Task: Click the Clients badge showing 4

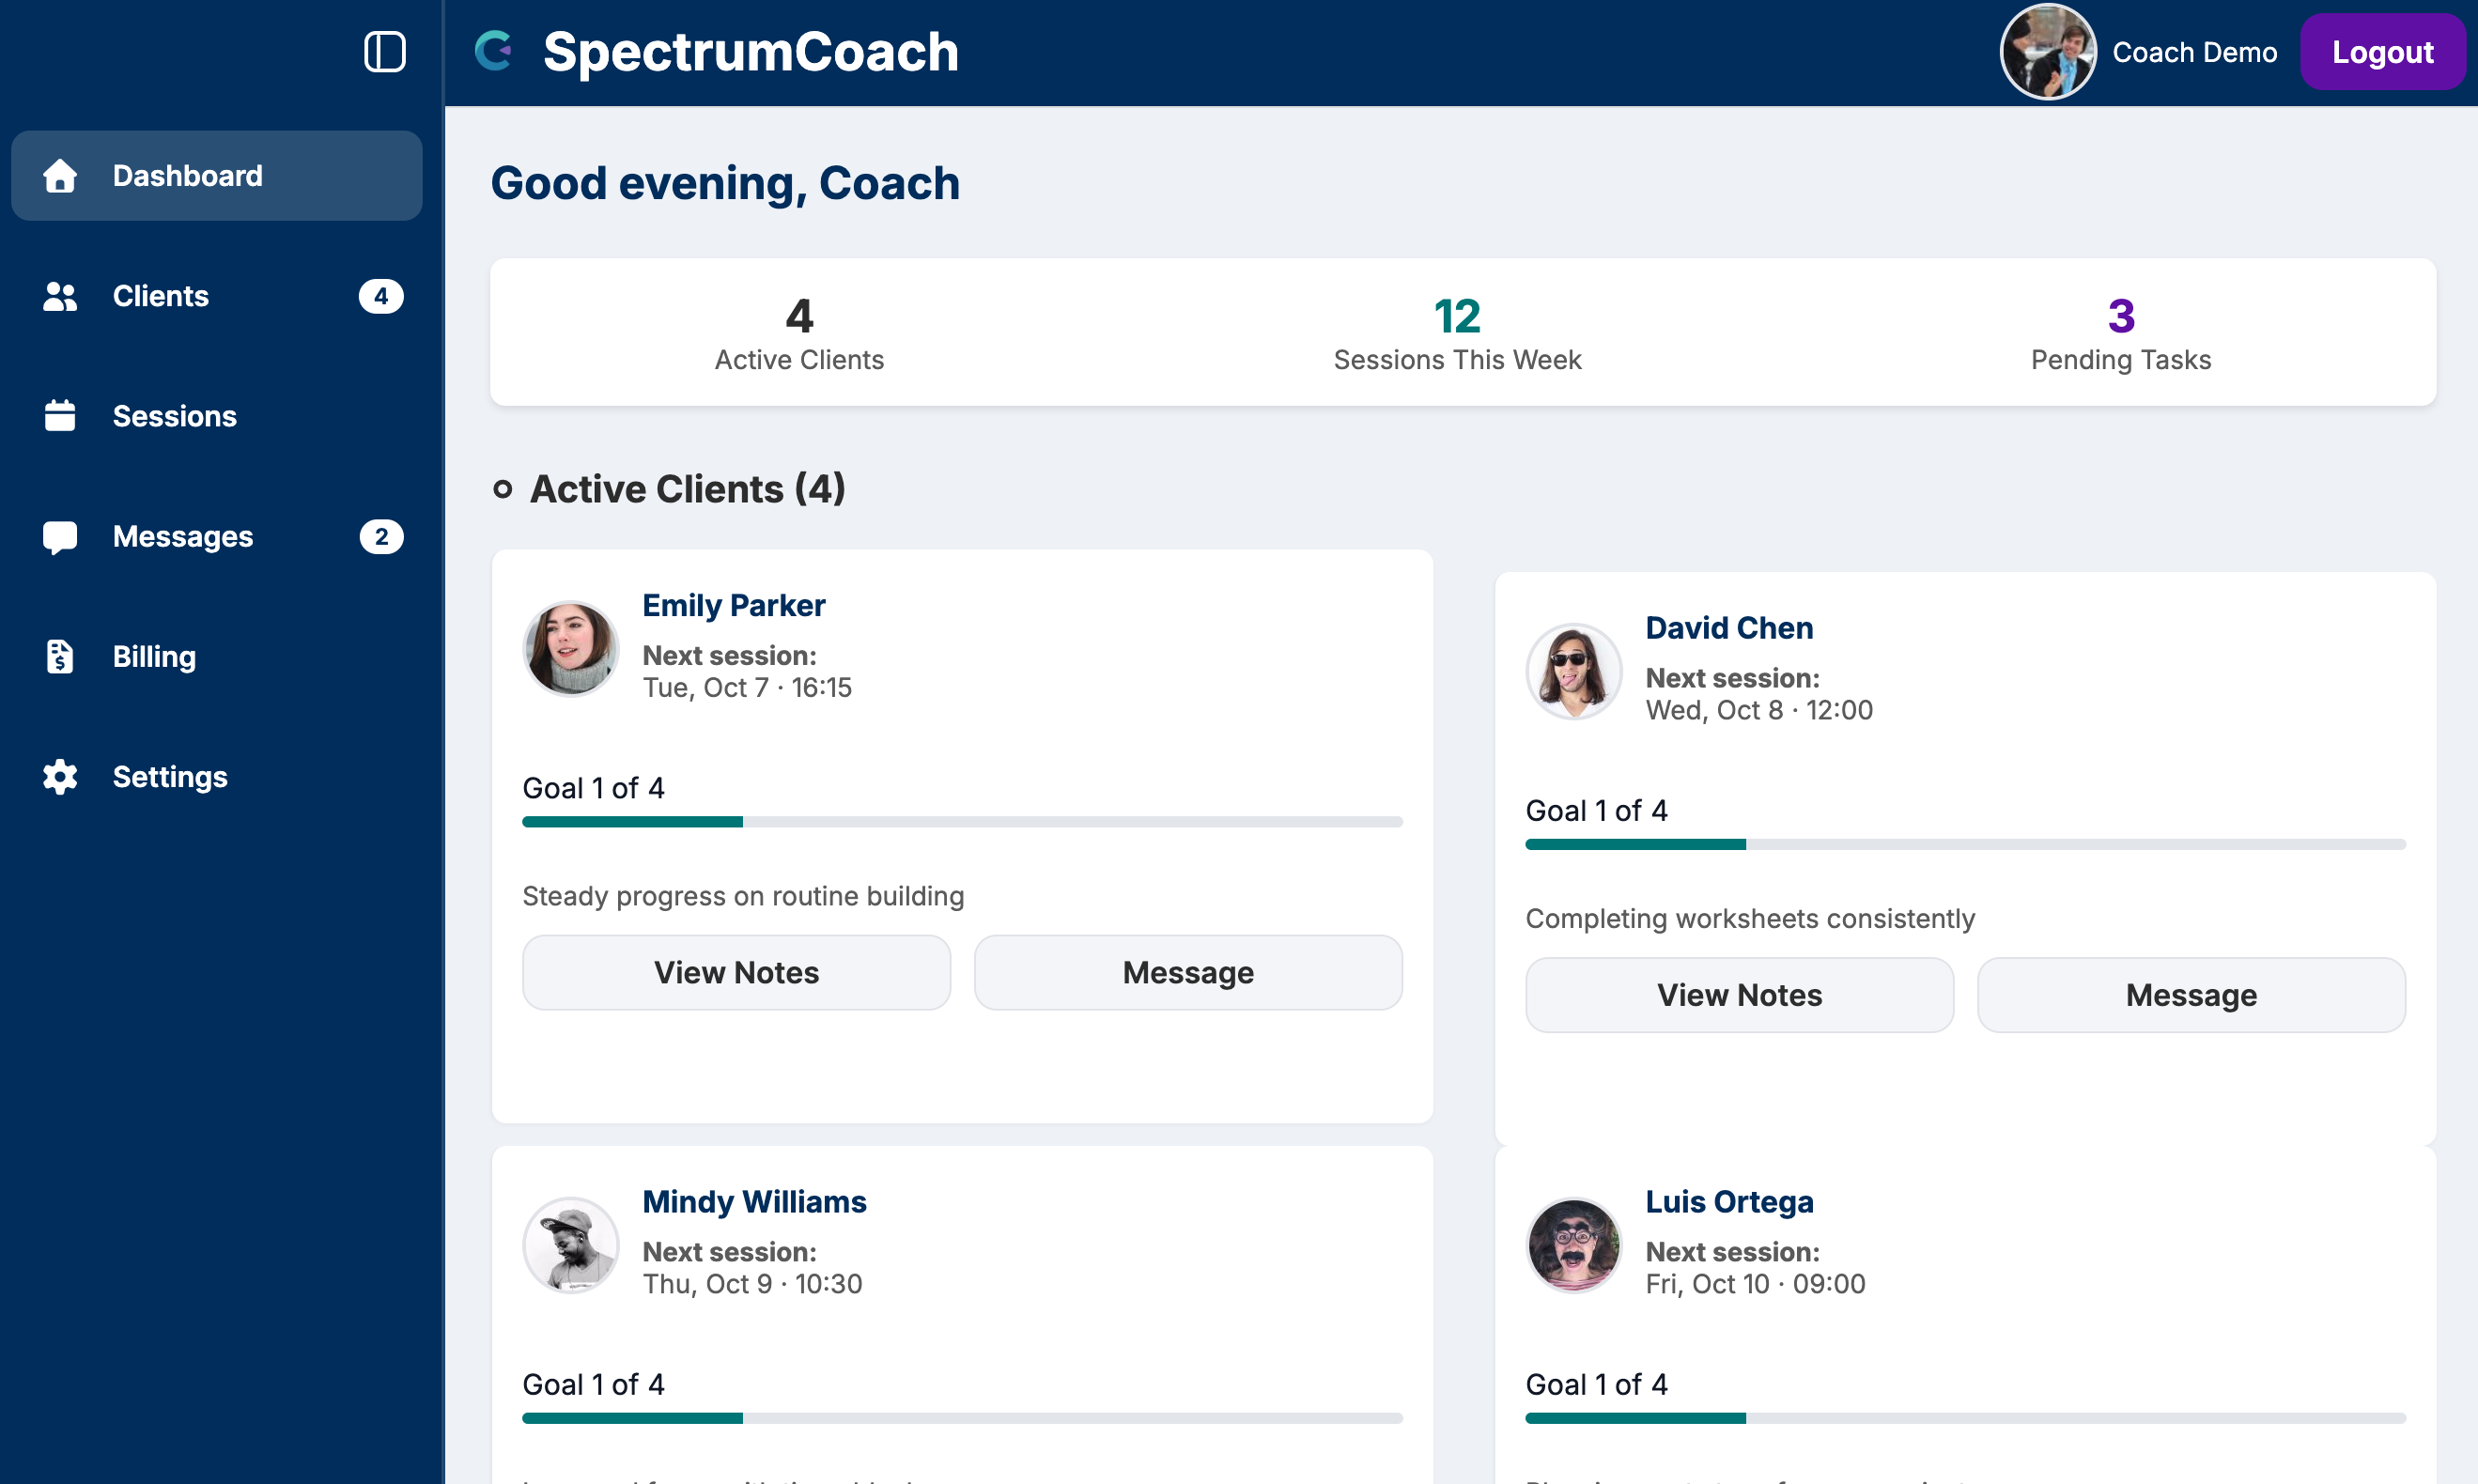Action: click(380, 296)
